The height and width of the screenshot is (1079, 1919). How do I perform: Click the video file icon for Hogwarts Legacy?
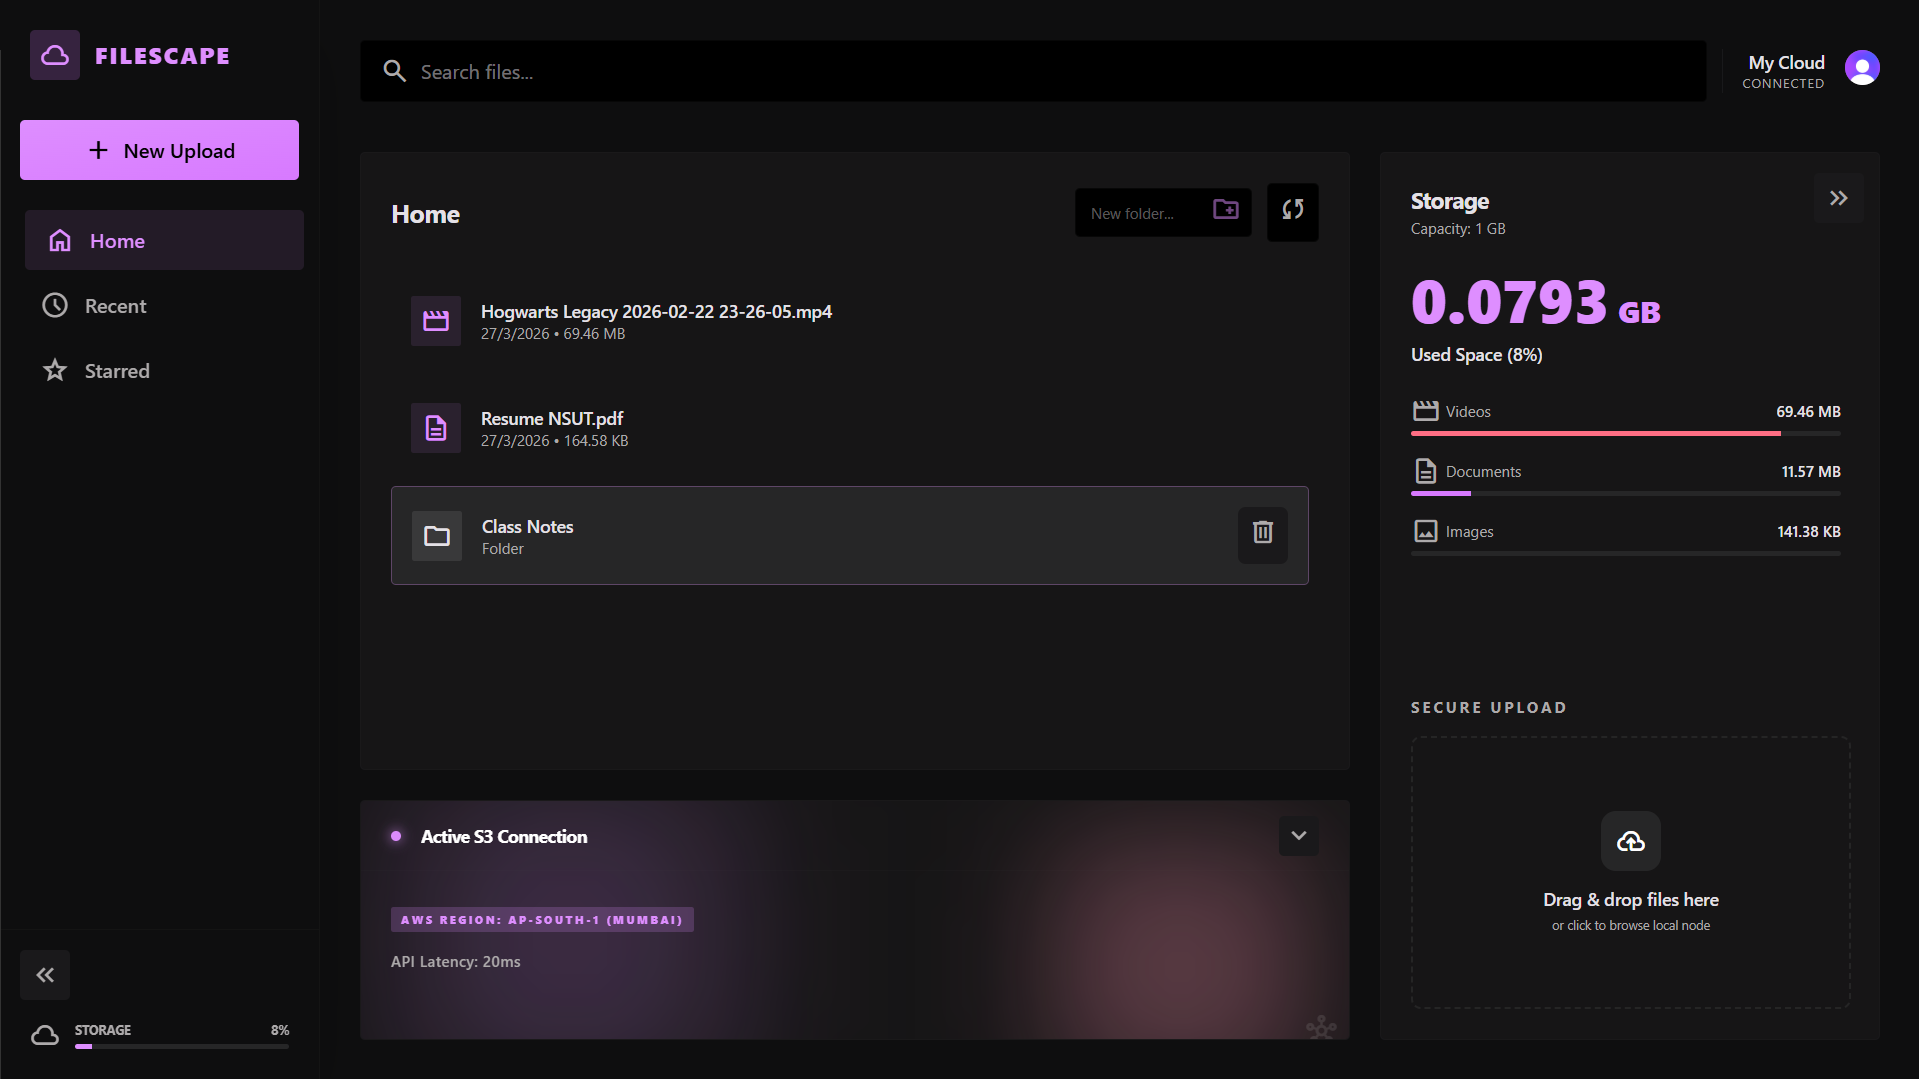point(436,321)
